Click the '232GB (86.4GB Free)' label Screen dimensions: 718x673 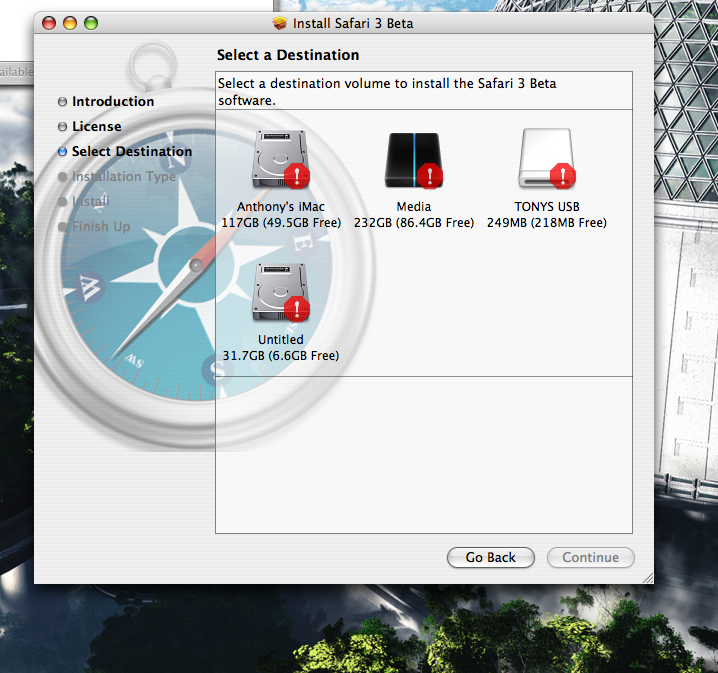(x=414, y=223)
